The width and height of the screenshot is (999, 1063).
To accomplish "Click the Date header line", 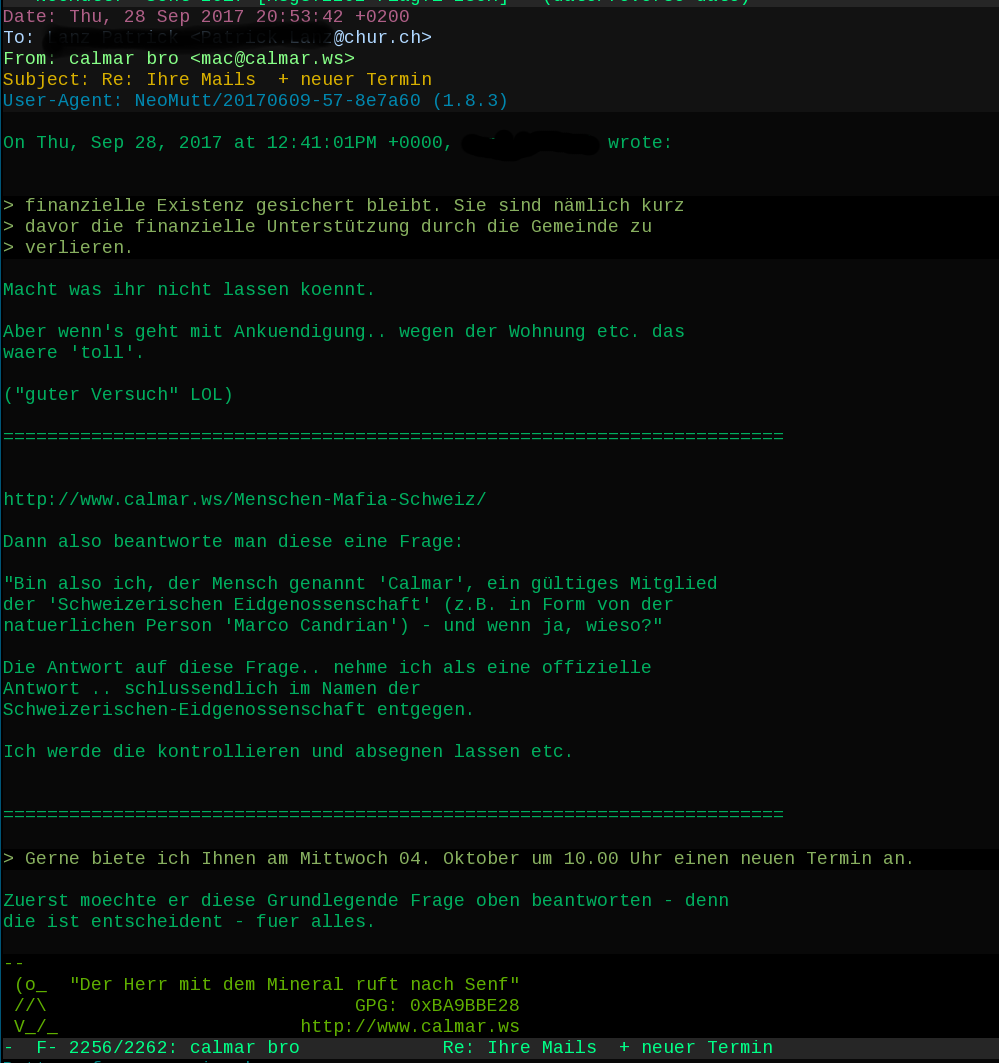I will [x=206, y=16].
